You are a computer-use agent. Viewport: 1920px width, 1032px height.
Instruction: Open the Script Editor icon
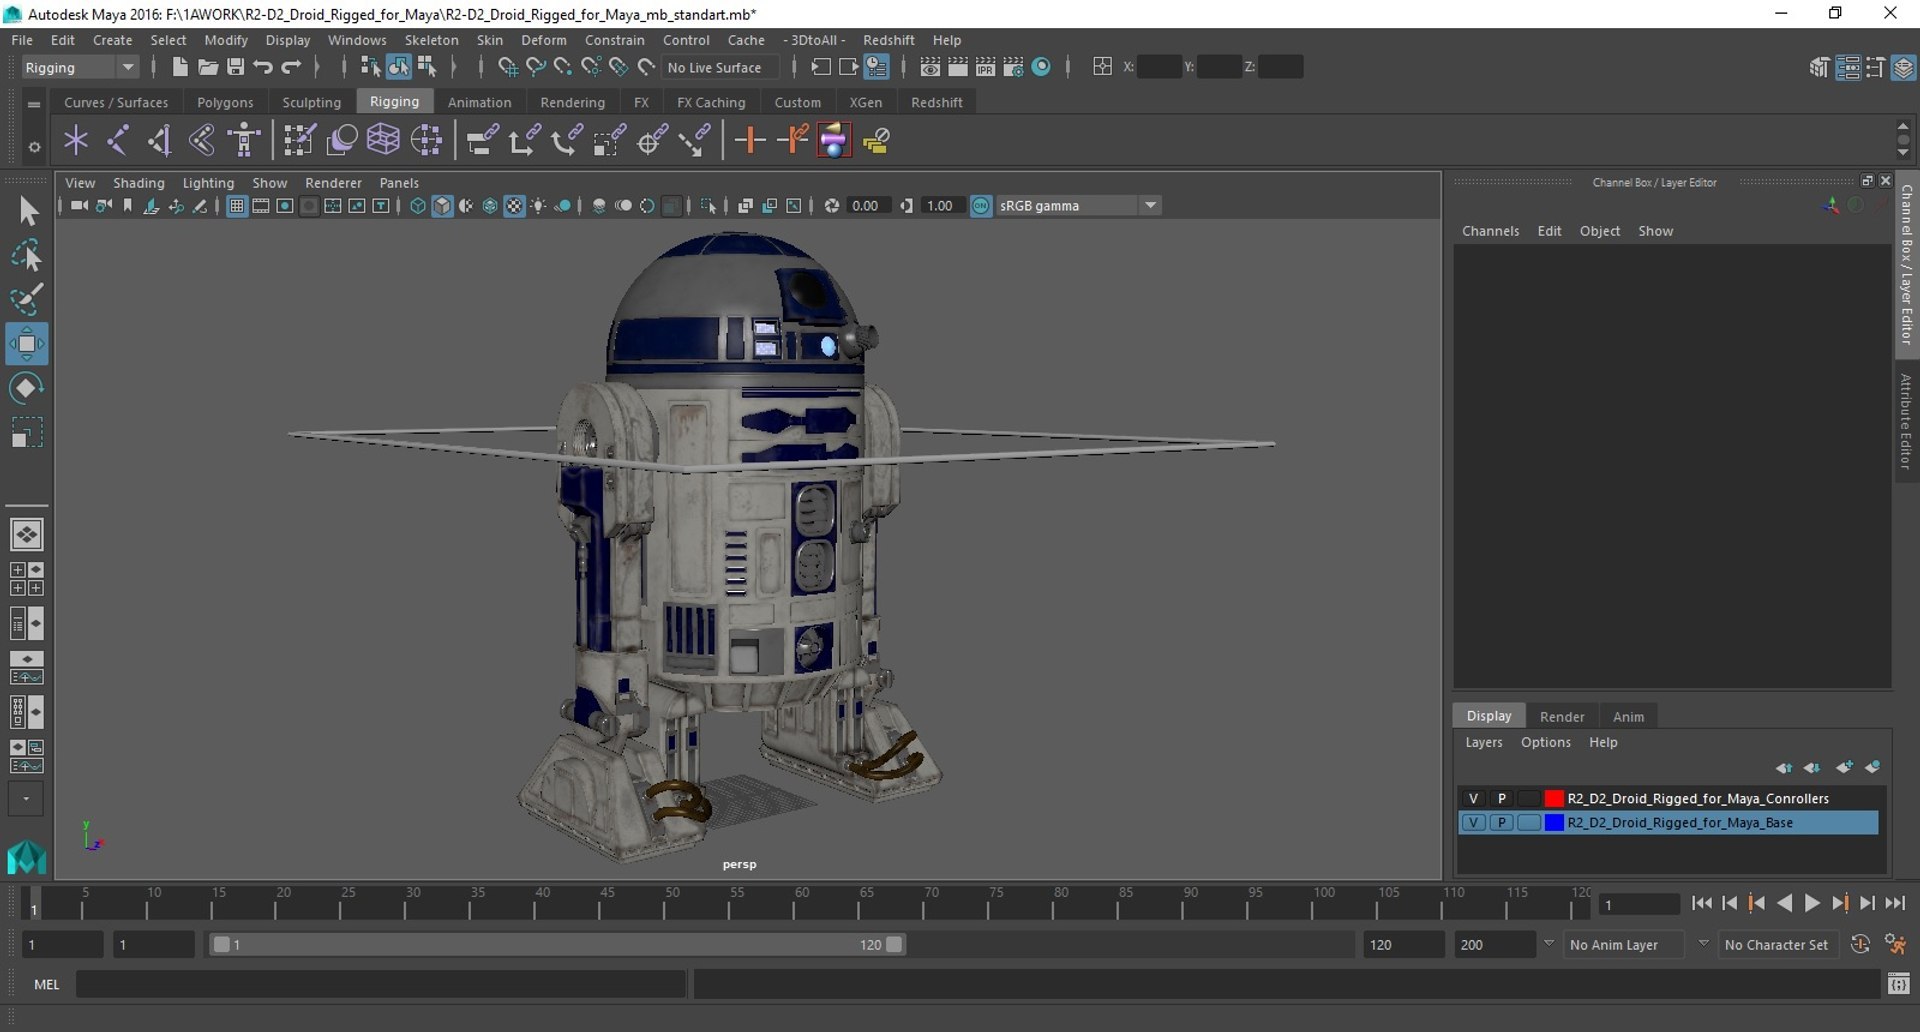[1898, 984]
